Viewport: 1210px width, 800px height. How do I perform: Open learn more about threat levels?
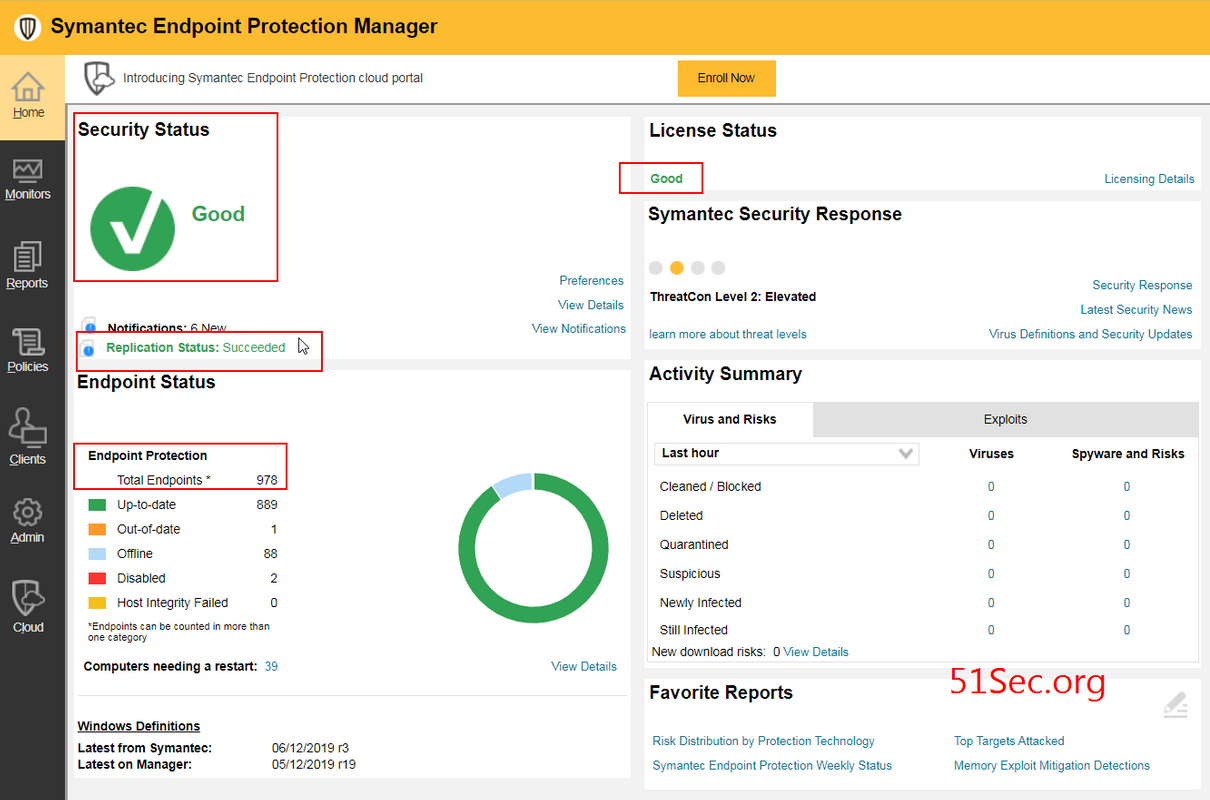[x=728, y=334]
